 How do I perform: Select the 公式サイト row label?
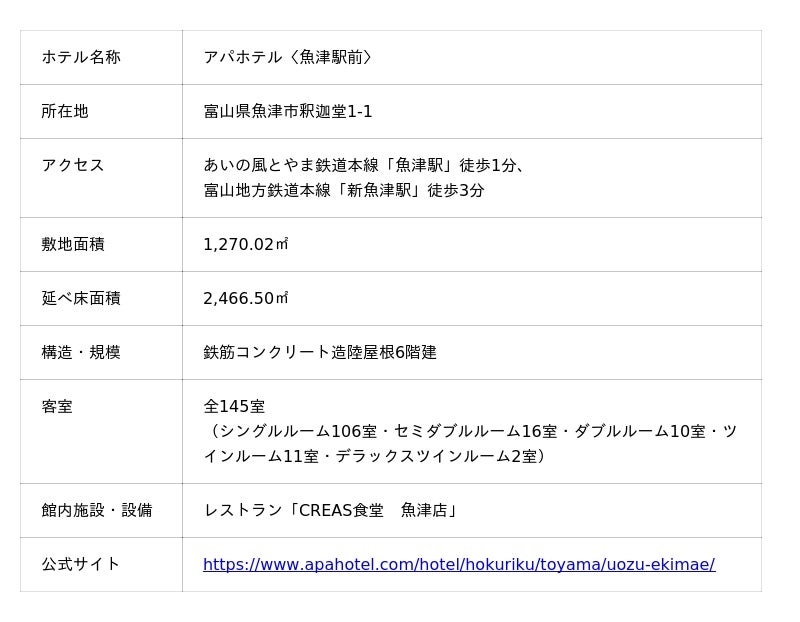coord(81,564)
